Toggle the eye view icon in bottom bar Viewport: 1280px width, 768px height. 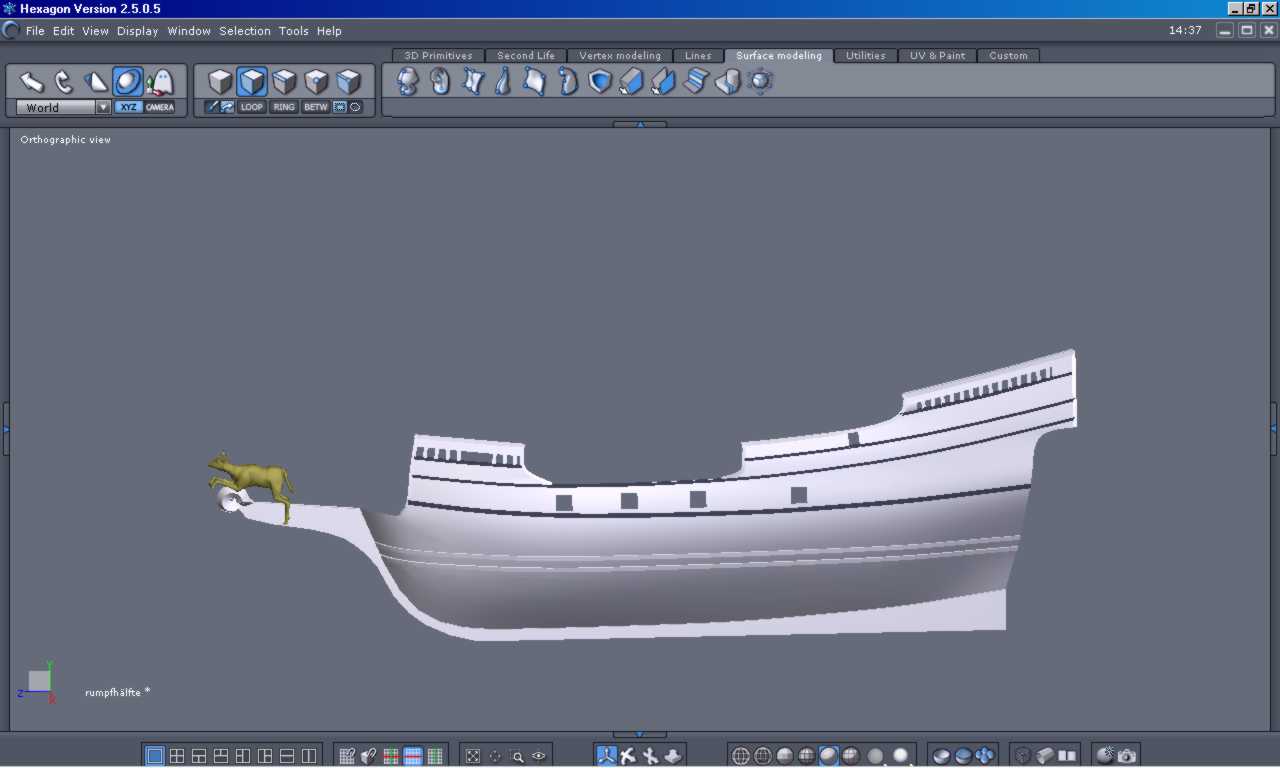[539, 756]
